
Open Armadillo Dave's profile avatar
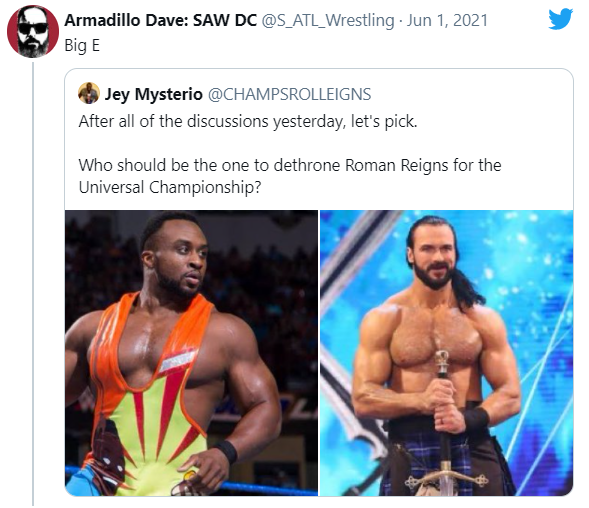pyautogui.click(x=33, y=31)
